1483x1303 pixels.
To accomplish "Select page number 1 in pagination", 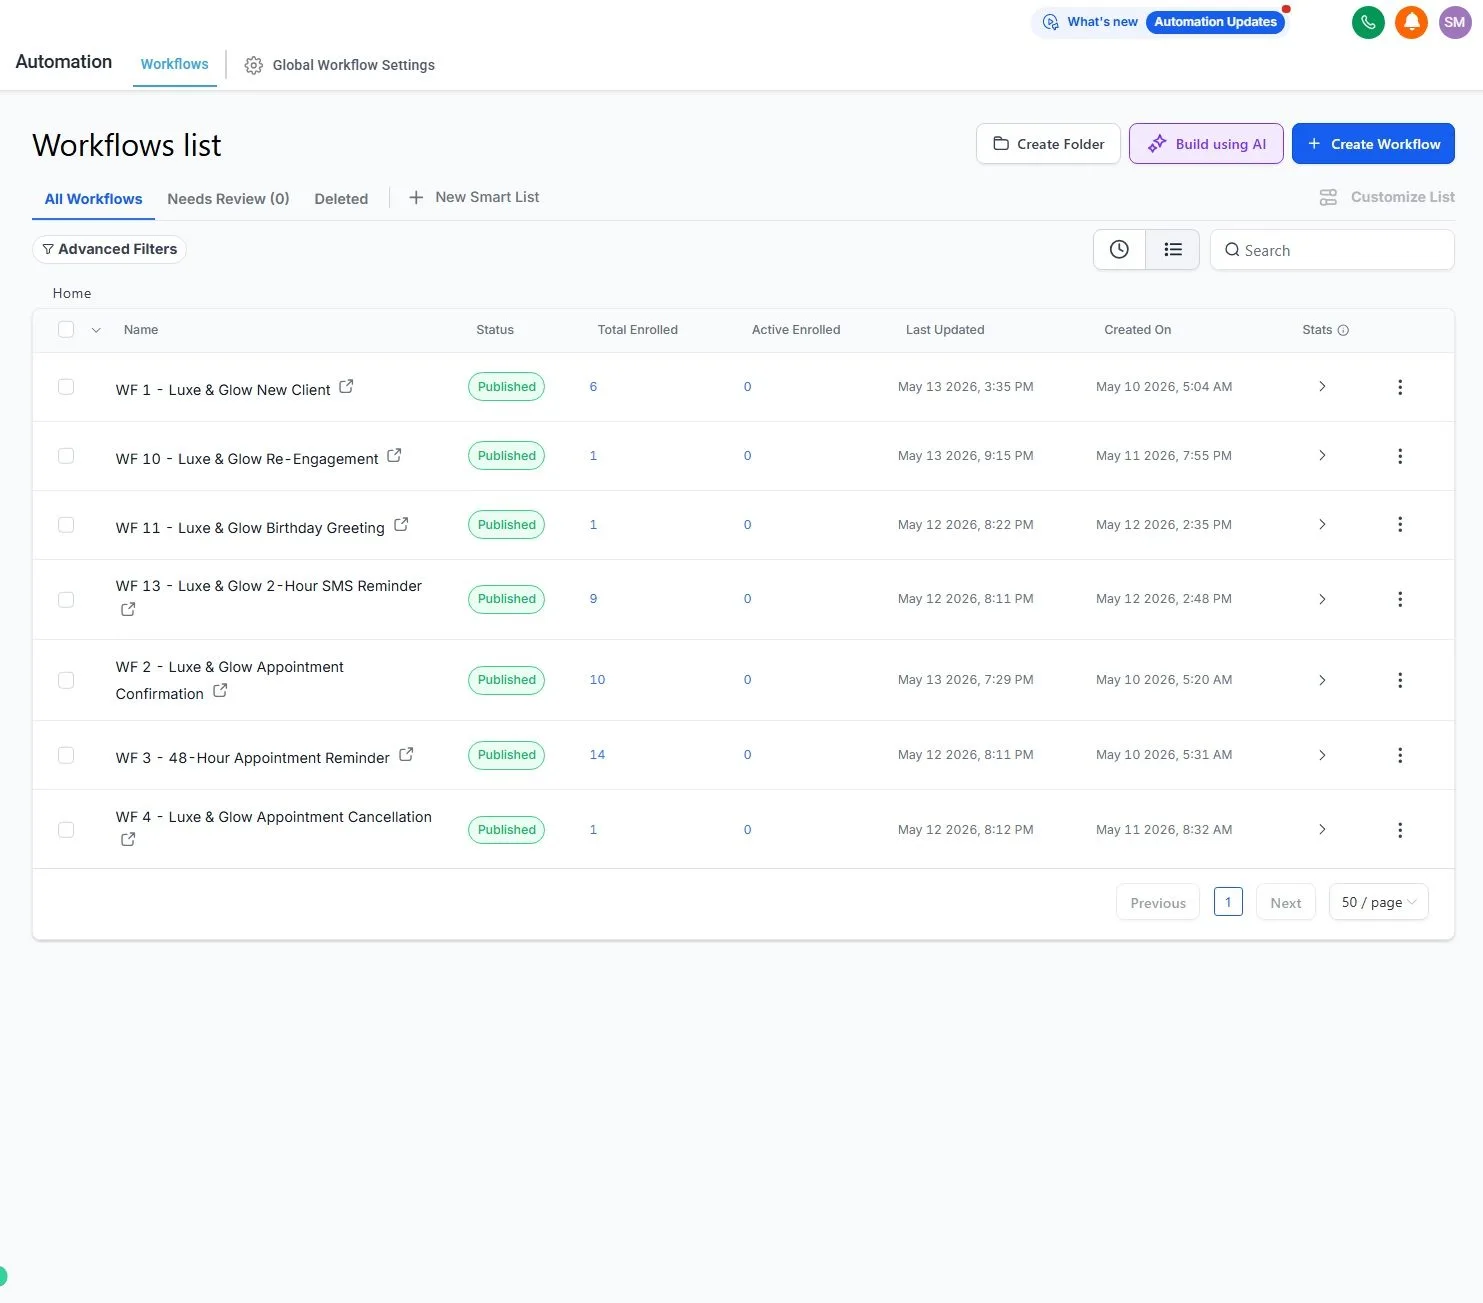I will [1228, 902].
